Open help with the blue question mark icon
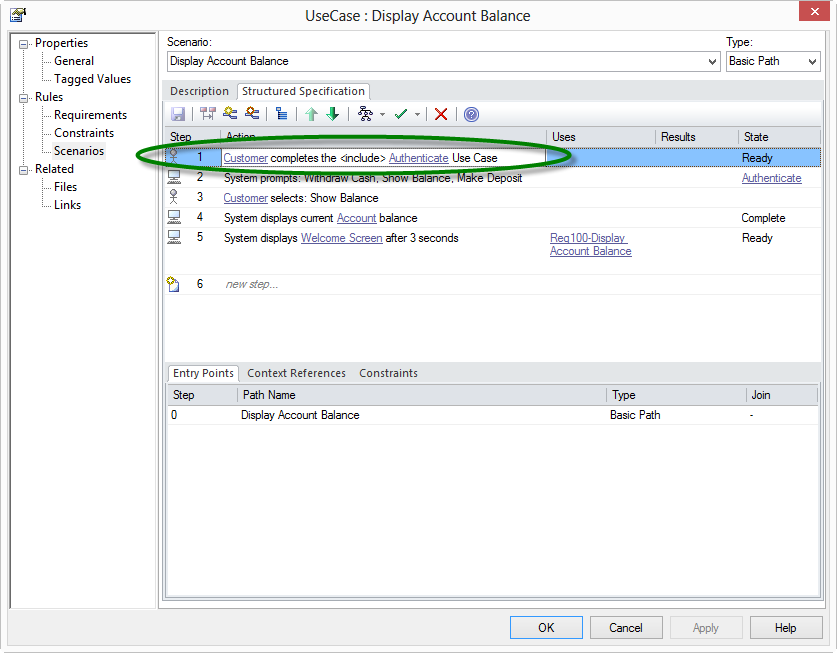The image size is (837, 653). click(x=471, y=114)
